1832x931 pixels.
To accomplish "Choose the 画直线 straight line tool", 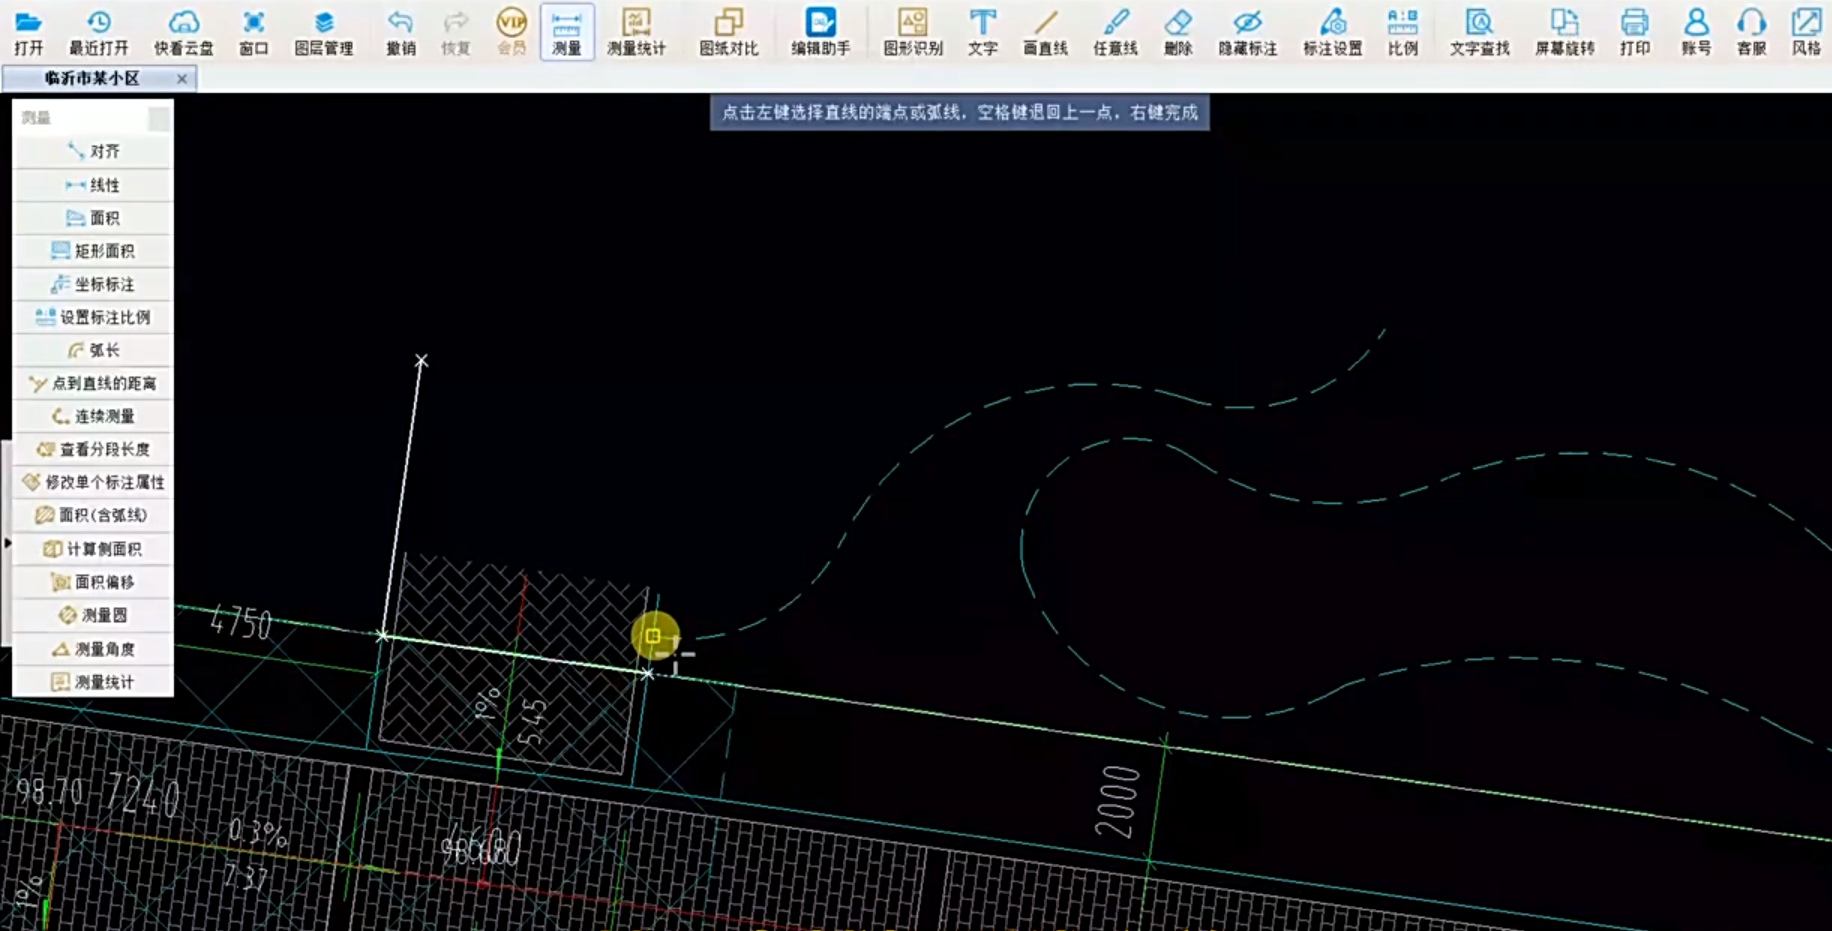I will click(x=1045, y=31).
